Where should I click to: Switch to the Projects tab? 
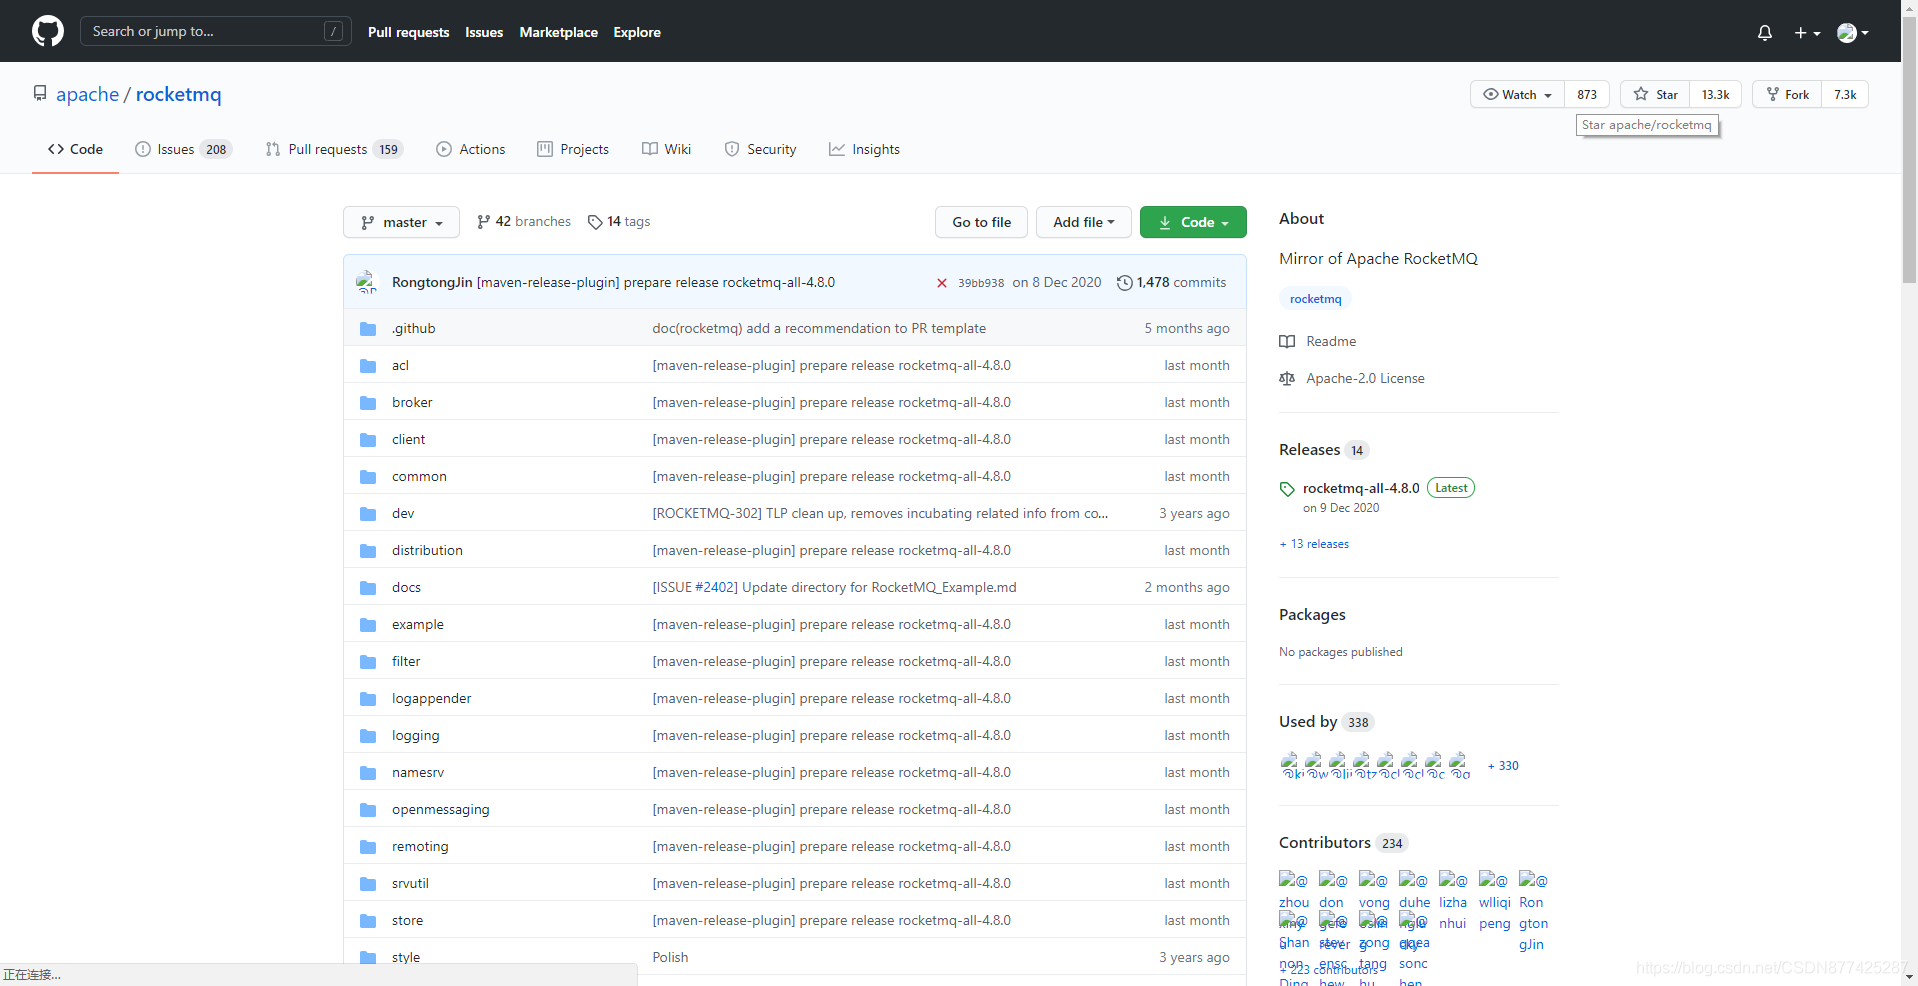[x=573, y=149]
